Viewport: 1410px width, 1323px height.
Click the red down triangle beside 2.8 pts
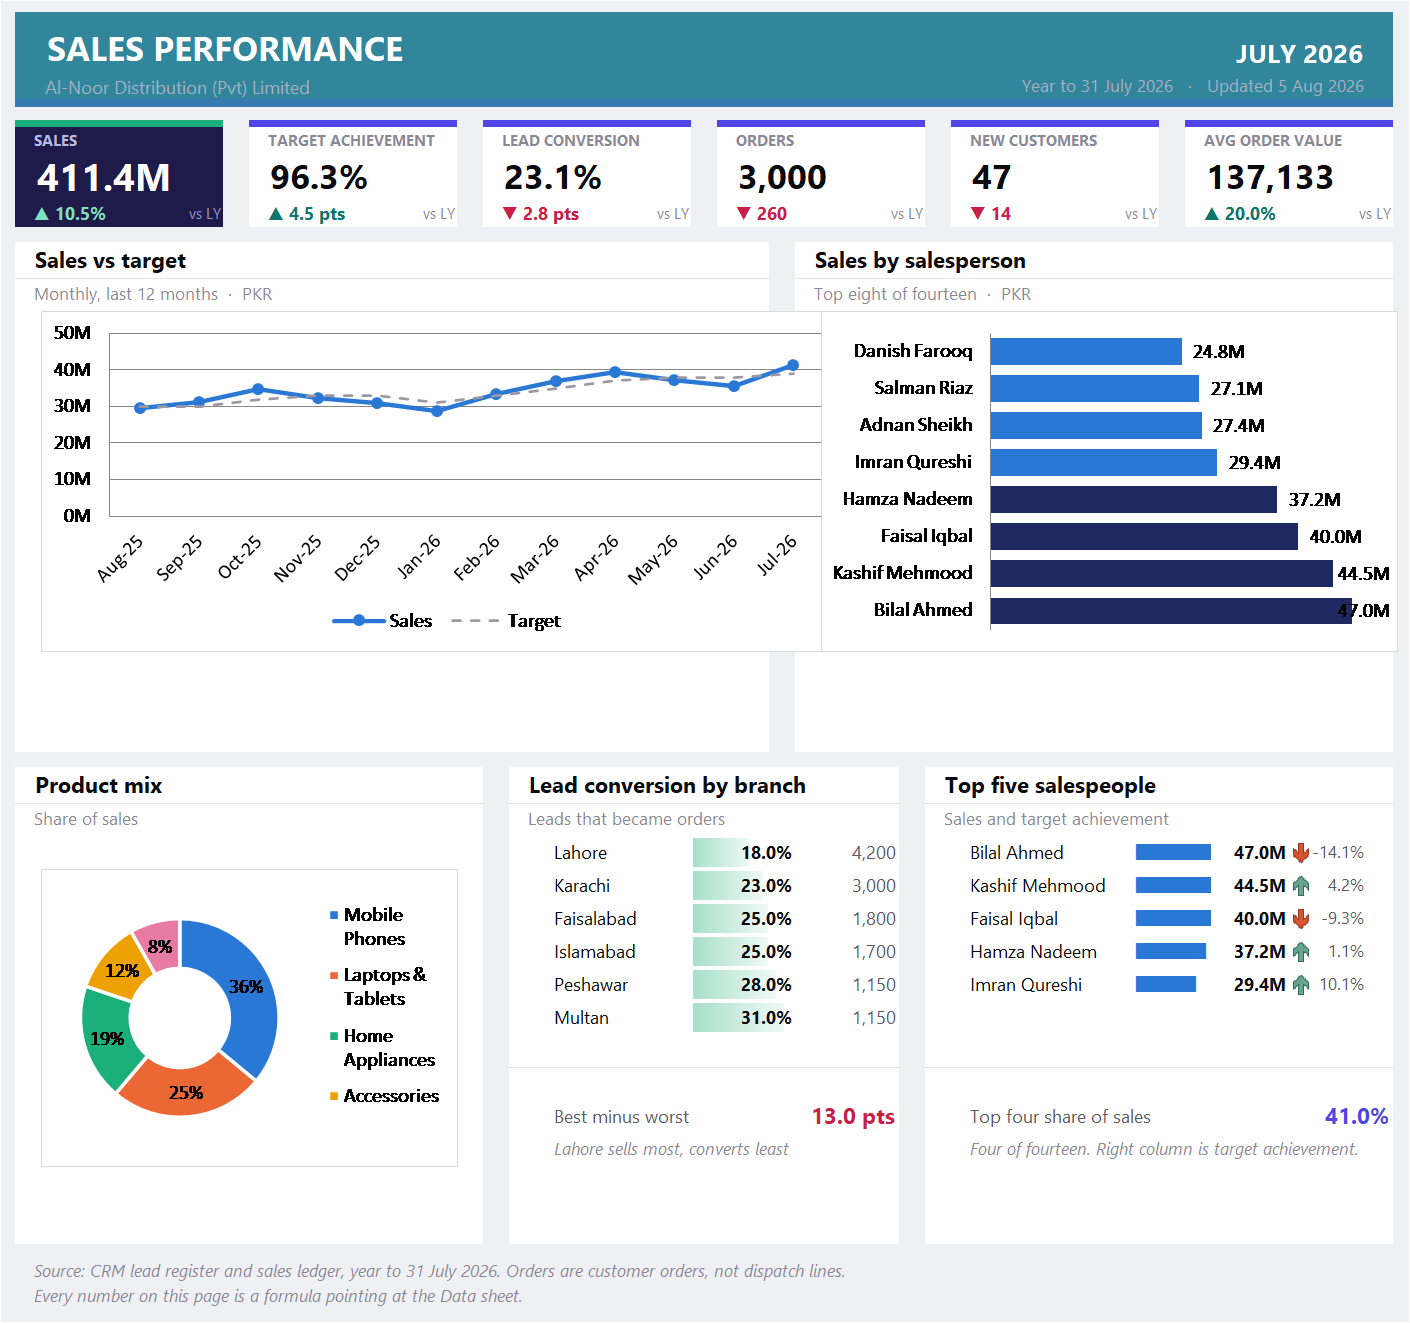pos(510,214)
